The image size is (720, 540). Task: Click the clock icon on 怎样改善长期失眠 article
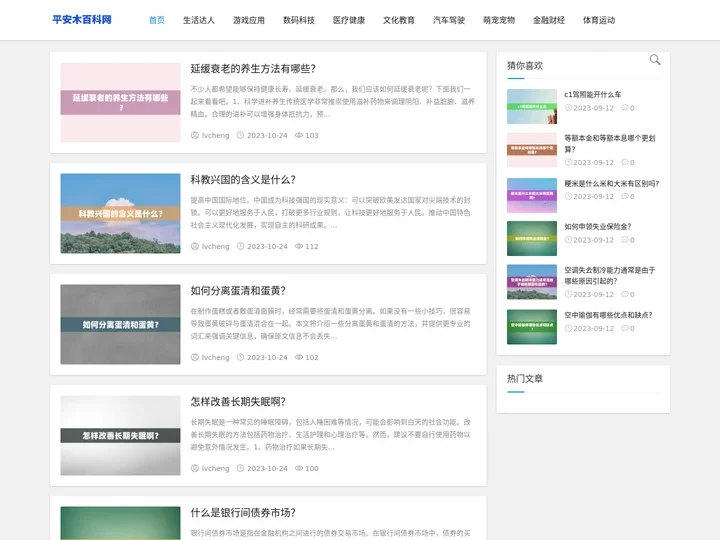pos(240,468)
